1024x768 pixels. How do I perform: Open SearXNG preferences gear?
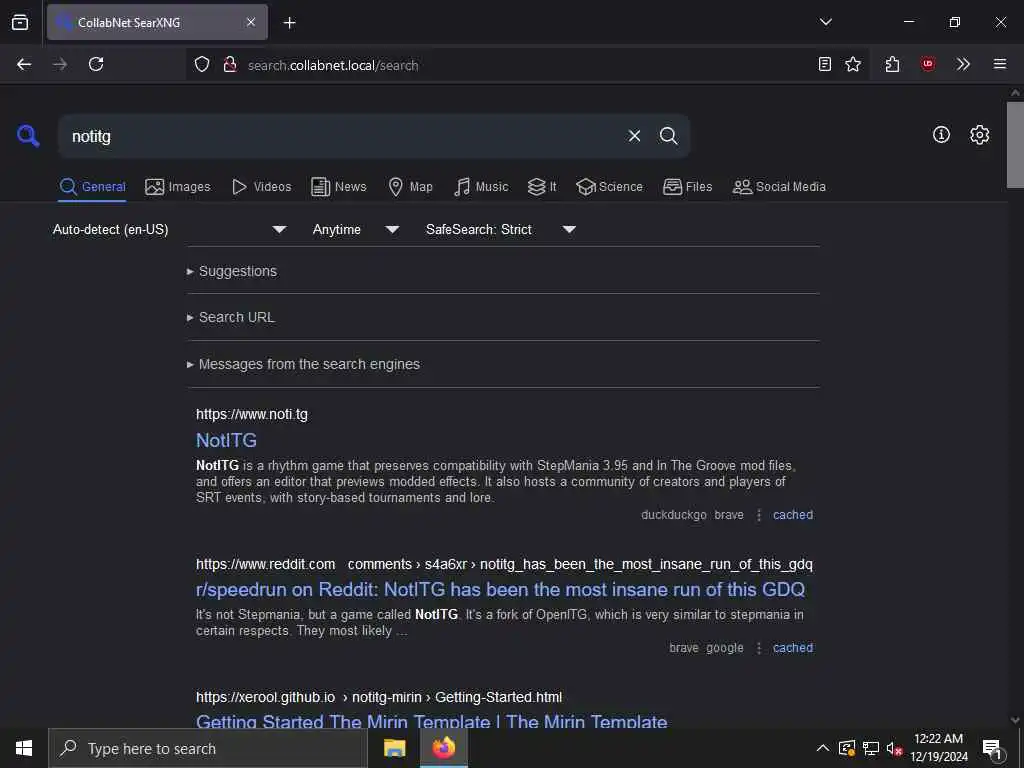[x=979, y=135]
